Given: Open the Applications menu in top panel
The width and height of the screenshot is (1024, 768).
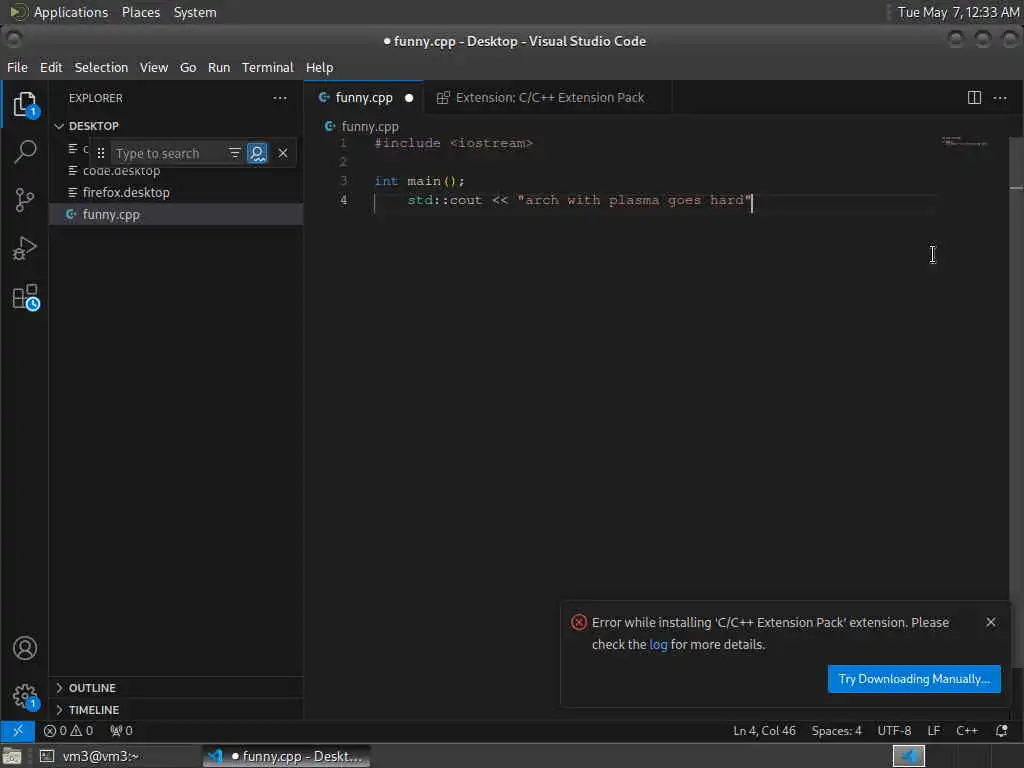Looking at the screenshot, I should tap(71, 12).
